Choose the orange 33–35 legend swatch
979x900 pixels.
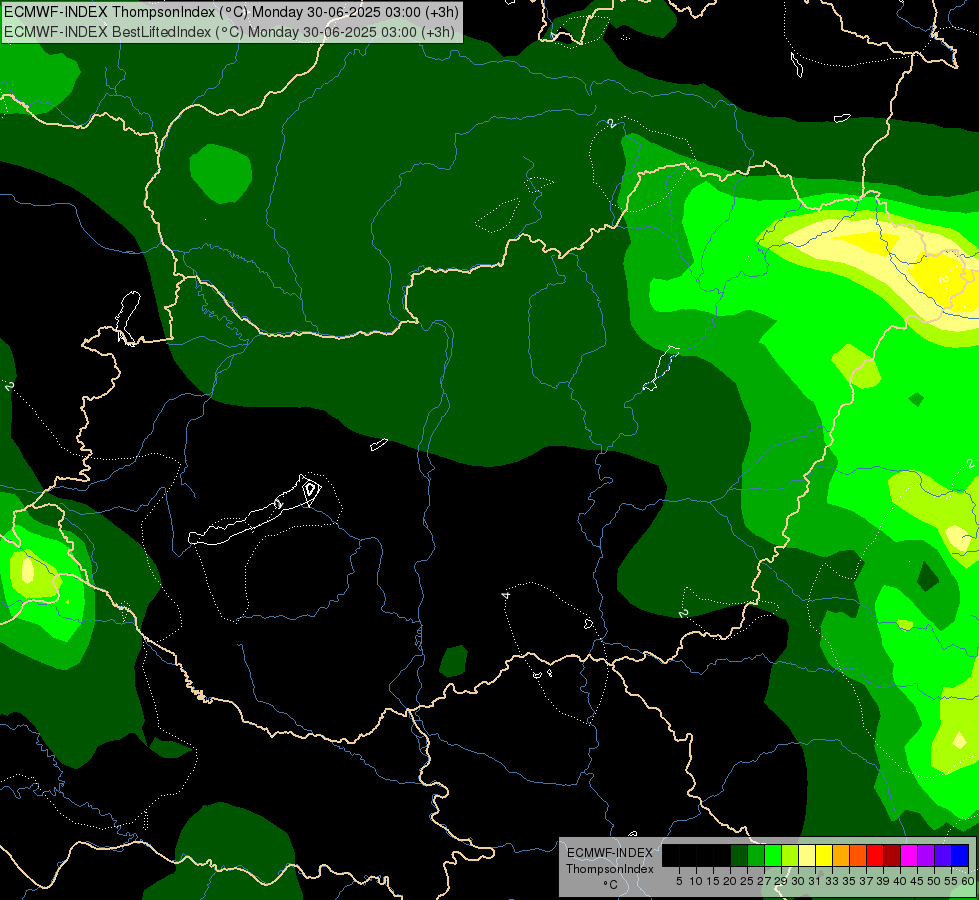[x=841, y=856]
